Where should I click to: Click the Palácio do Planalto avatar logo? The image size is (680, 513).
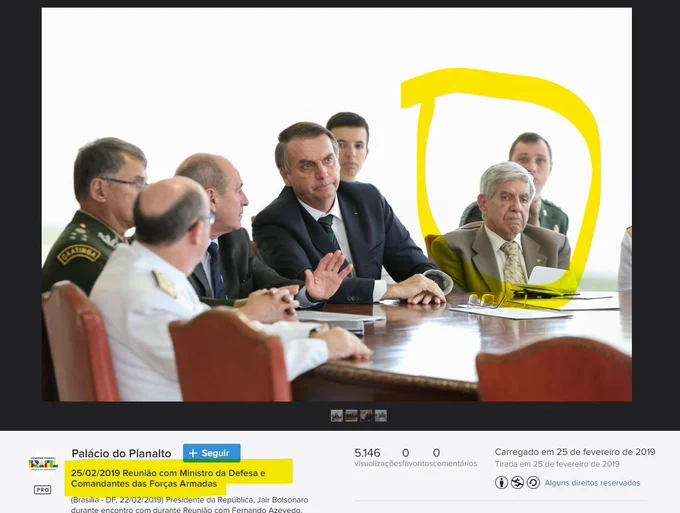pyautogui.click(x=43, y=464)
